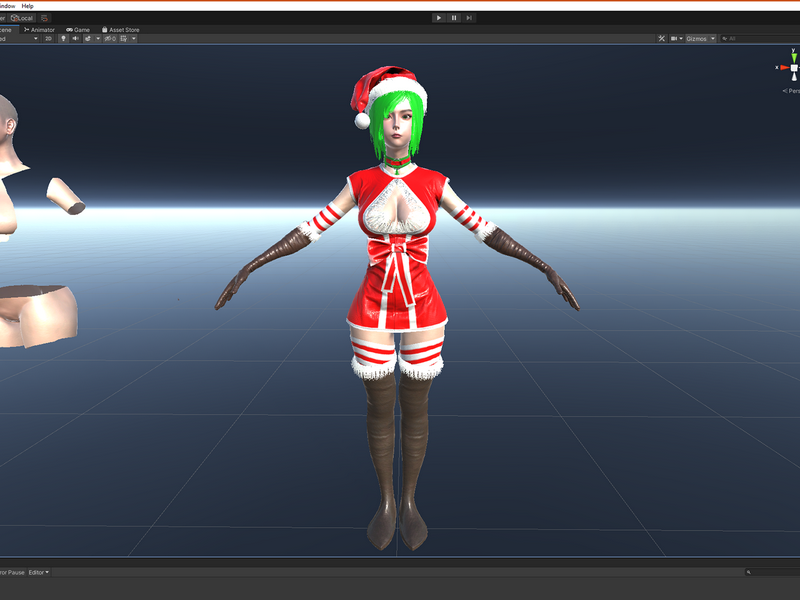The image size is (800, 600).
Task: Open the Gizmos dropdown arrow
Action: click(713, 39)
